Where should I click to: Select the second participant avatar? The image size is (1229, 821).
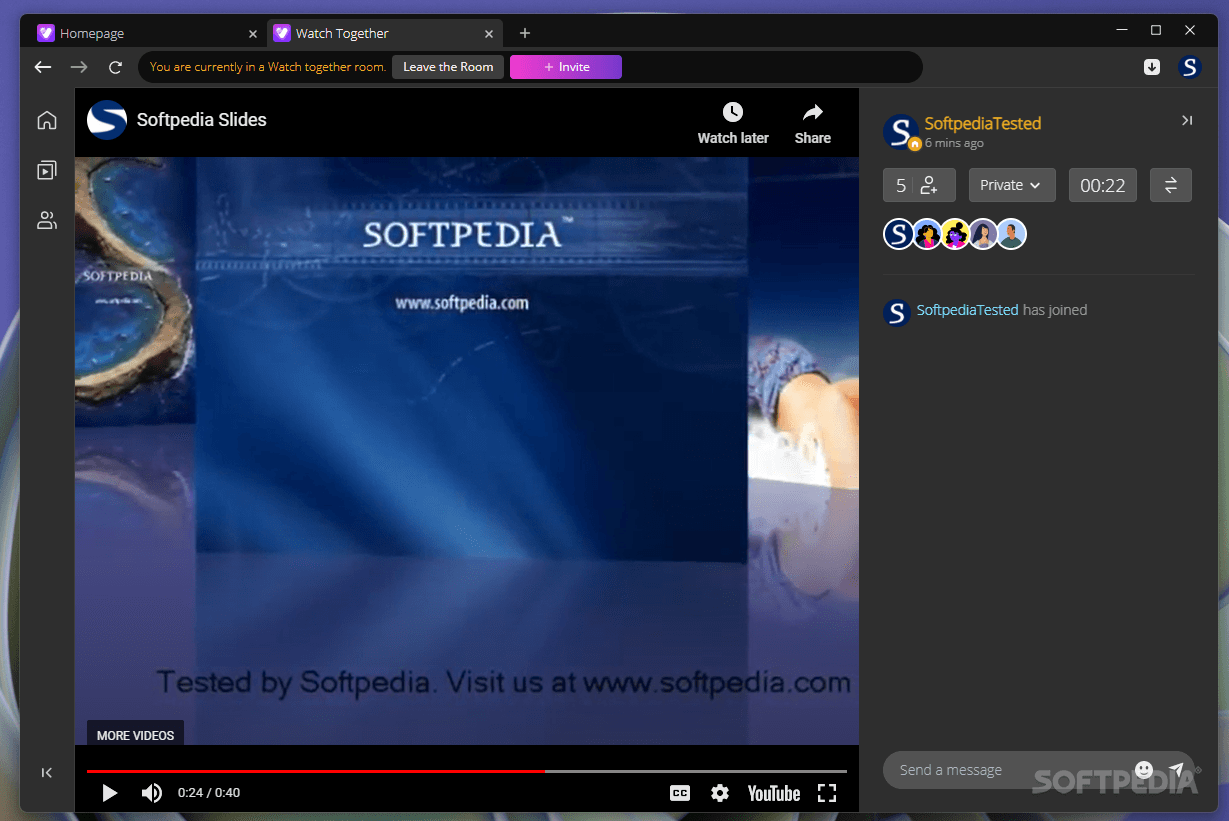pos(928,234)
